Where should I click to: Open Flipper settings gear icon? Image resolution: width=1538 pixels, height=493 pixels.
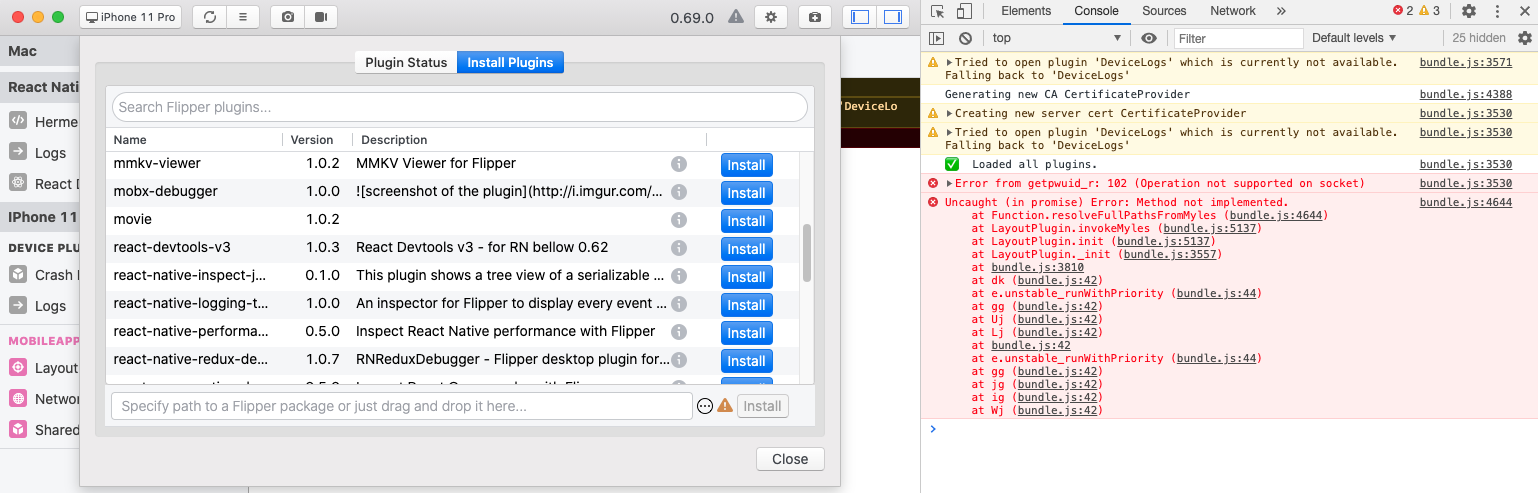tap(770, 17)
